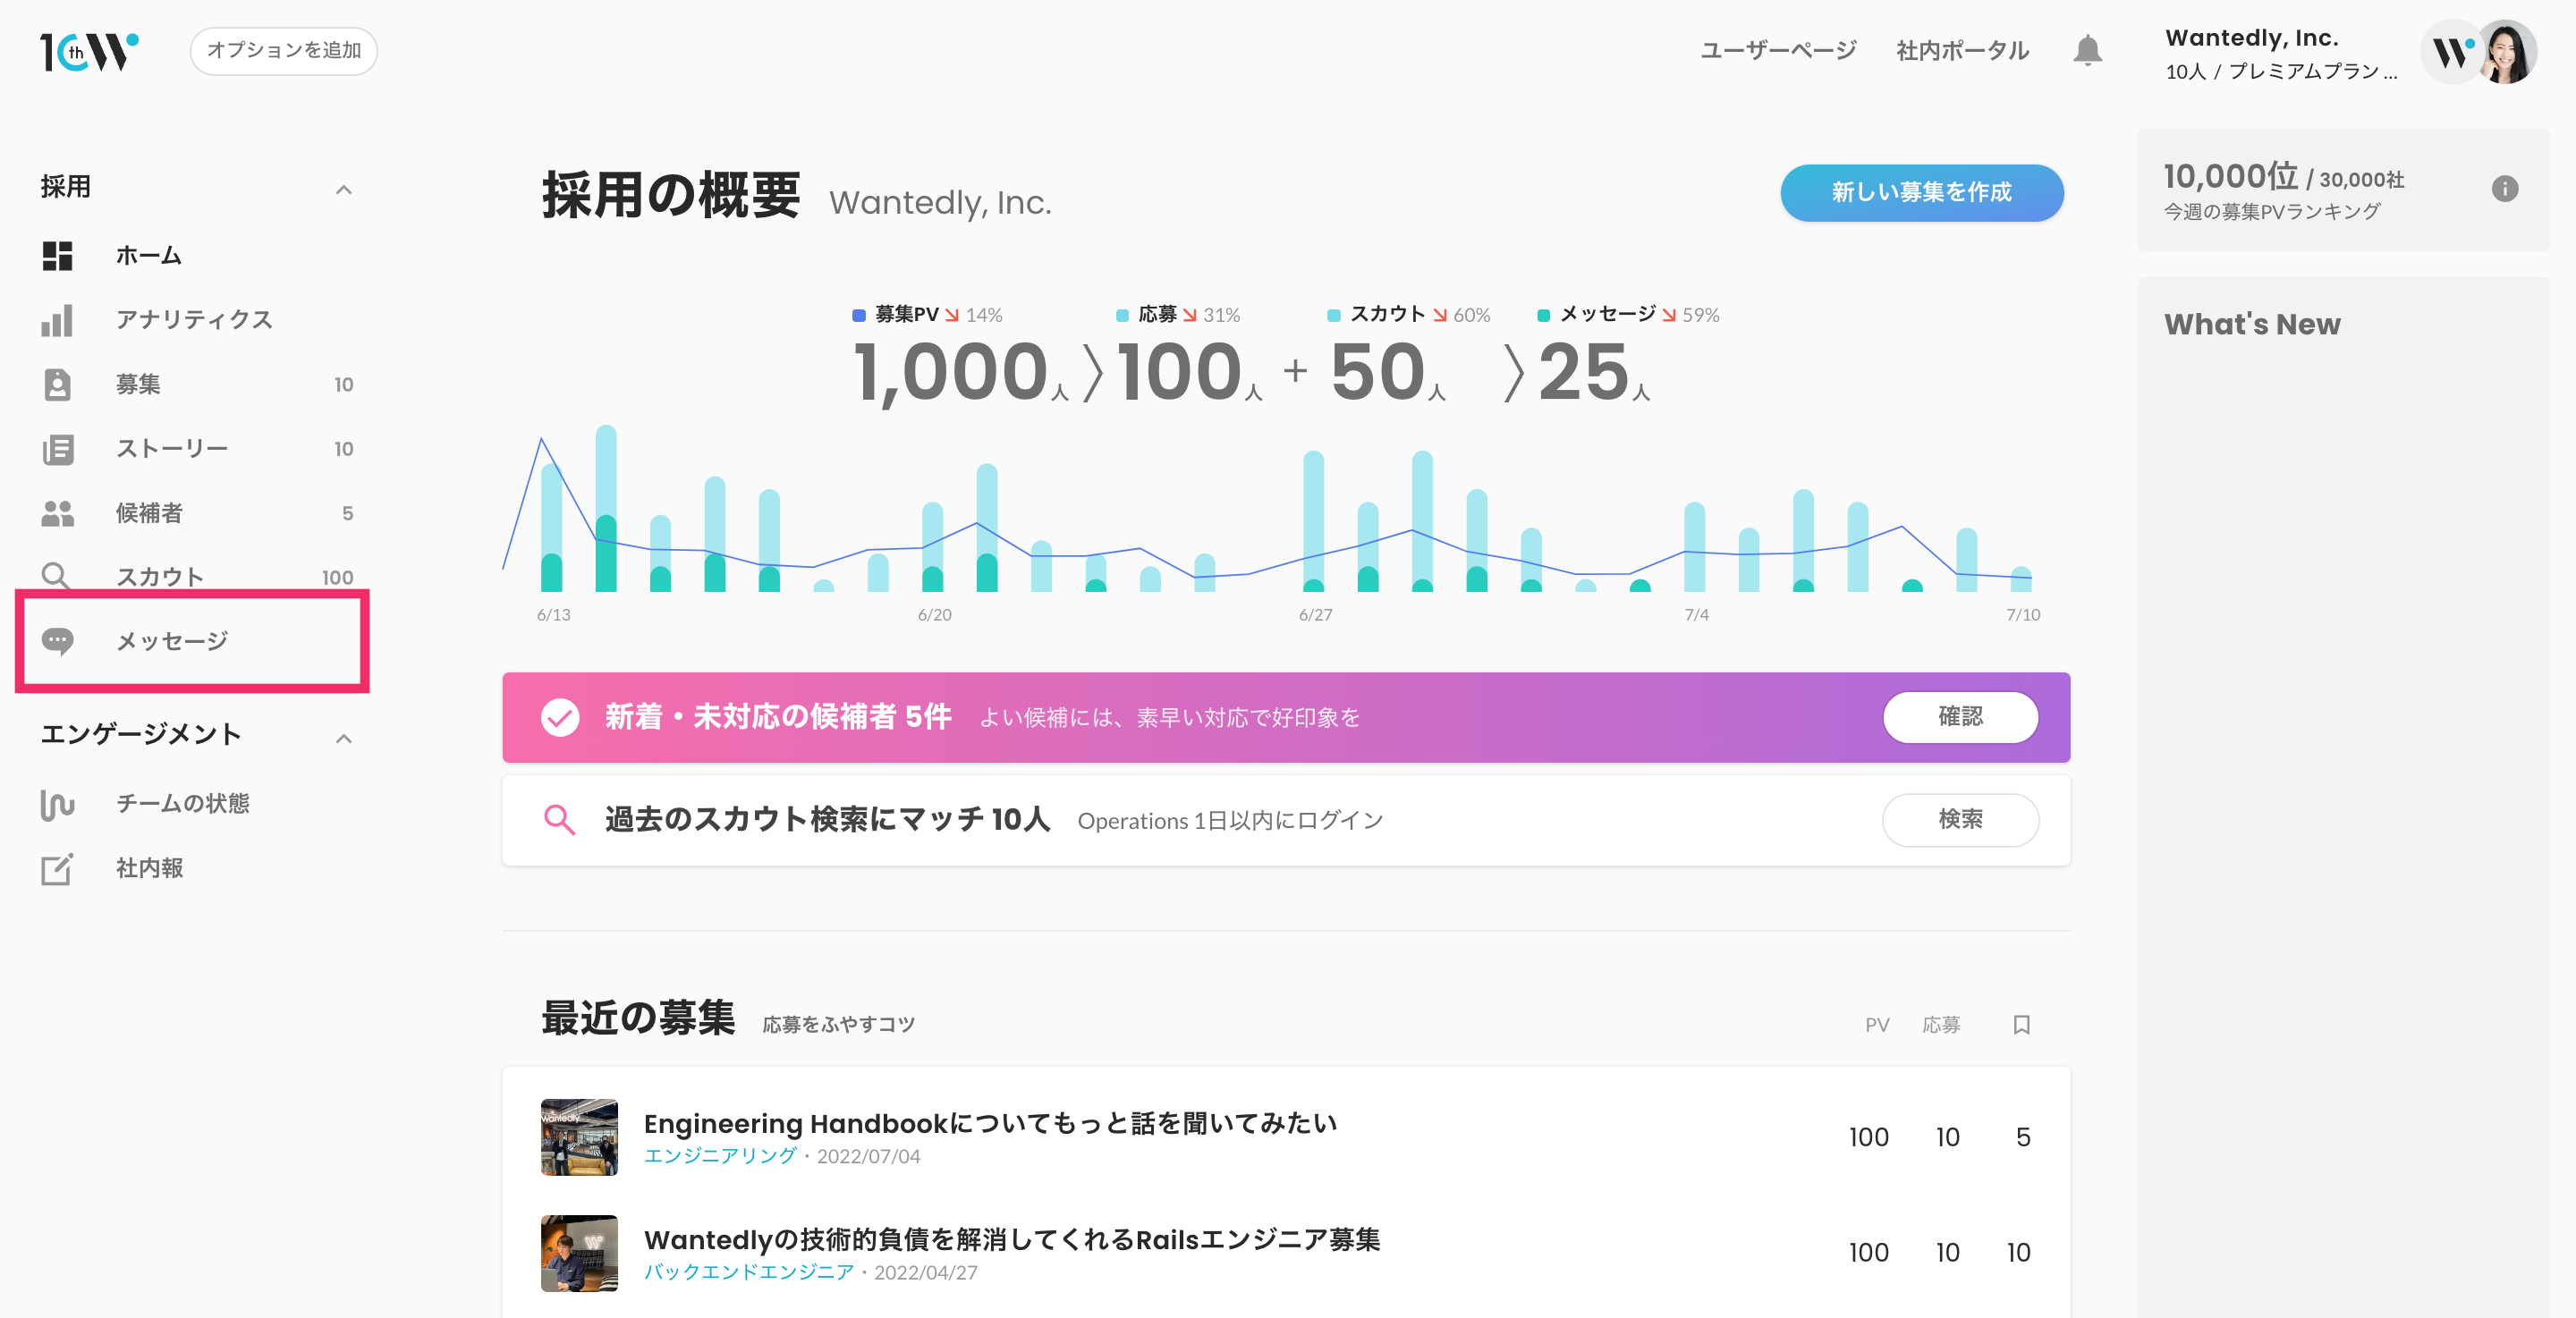Open the 社内ポータル top menu item

tap(1962, 50)
